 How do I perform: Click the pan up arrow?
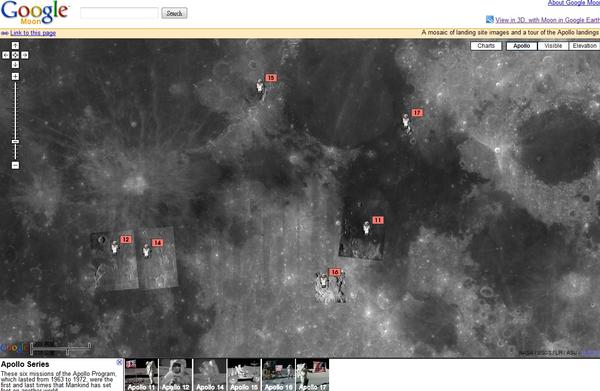click(x=15, y=46)
